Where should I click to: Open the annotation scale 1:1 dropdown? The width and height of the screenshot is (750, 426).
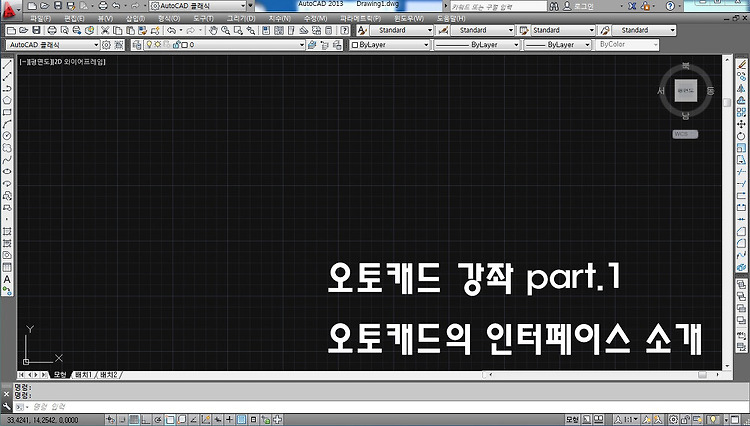(x=627, y=420)
